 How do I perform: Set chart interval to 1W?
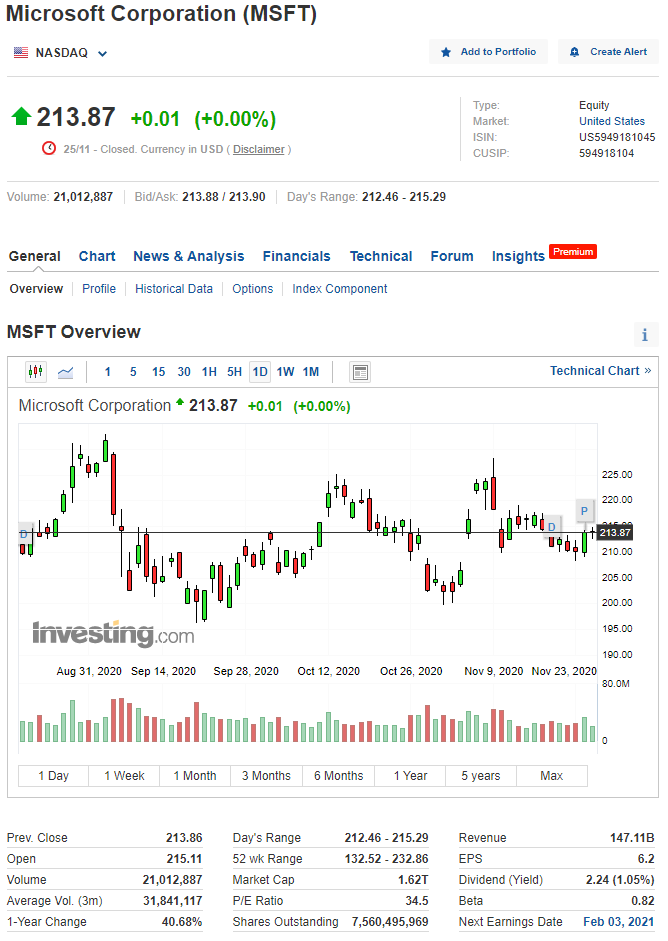coord(286,372)
